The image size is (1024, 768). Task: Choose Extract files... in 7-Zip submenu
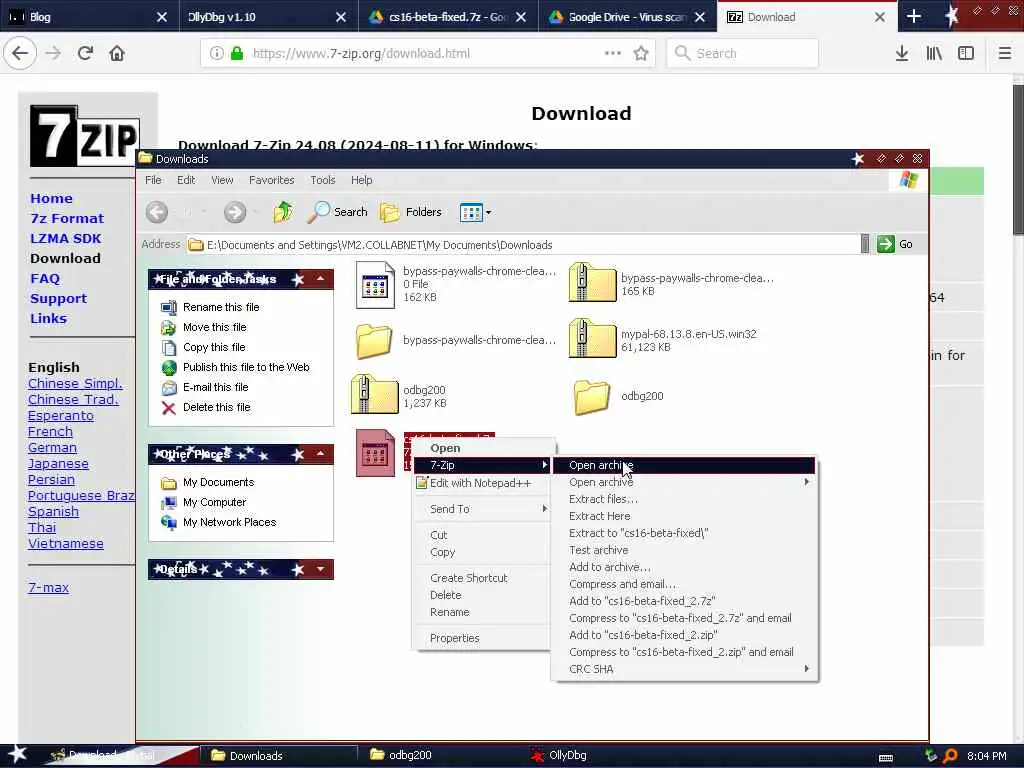603,499
